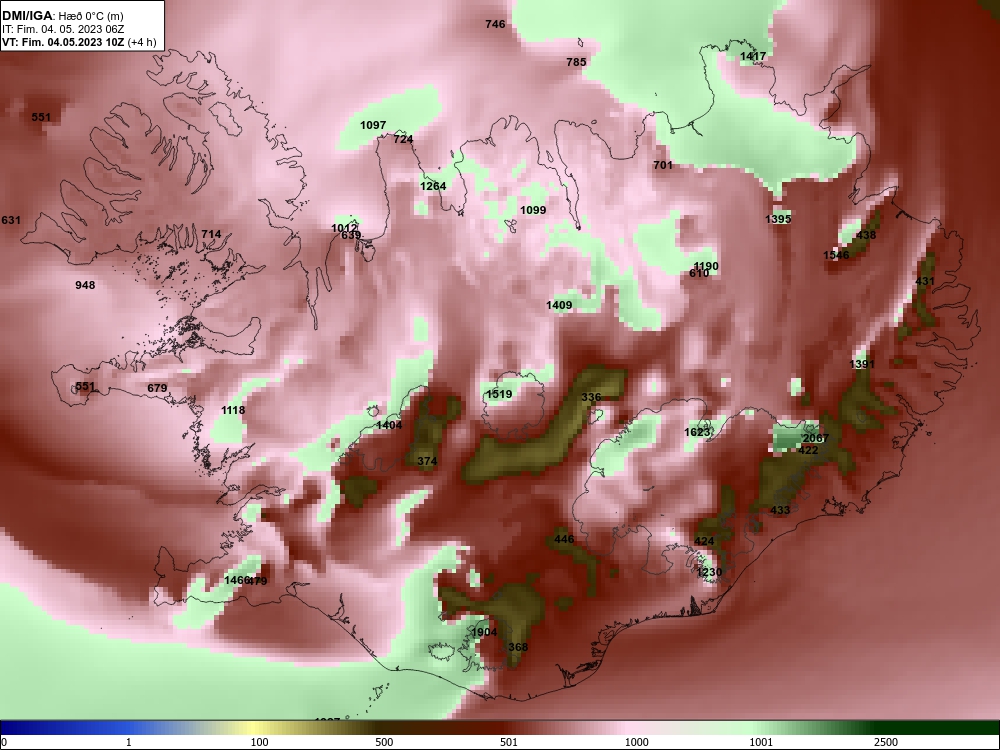
Task: Click the 1099 value label
Action: (x=533, y=210)
